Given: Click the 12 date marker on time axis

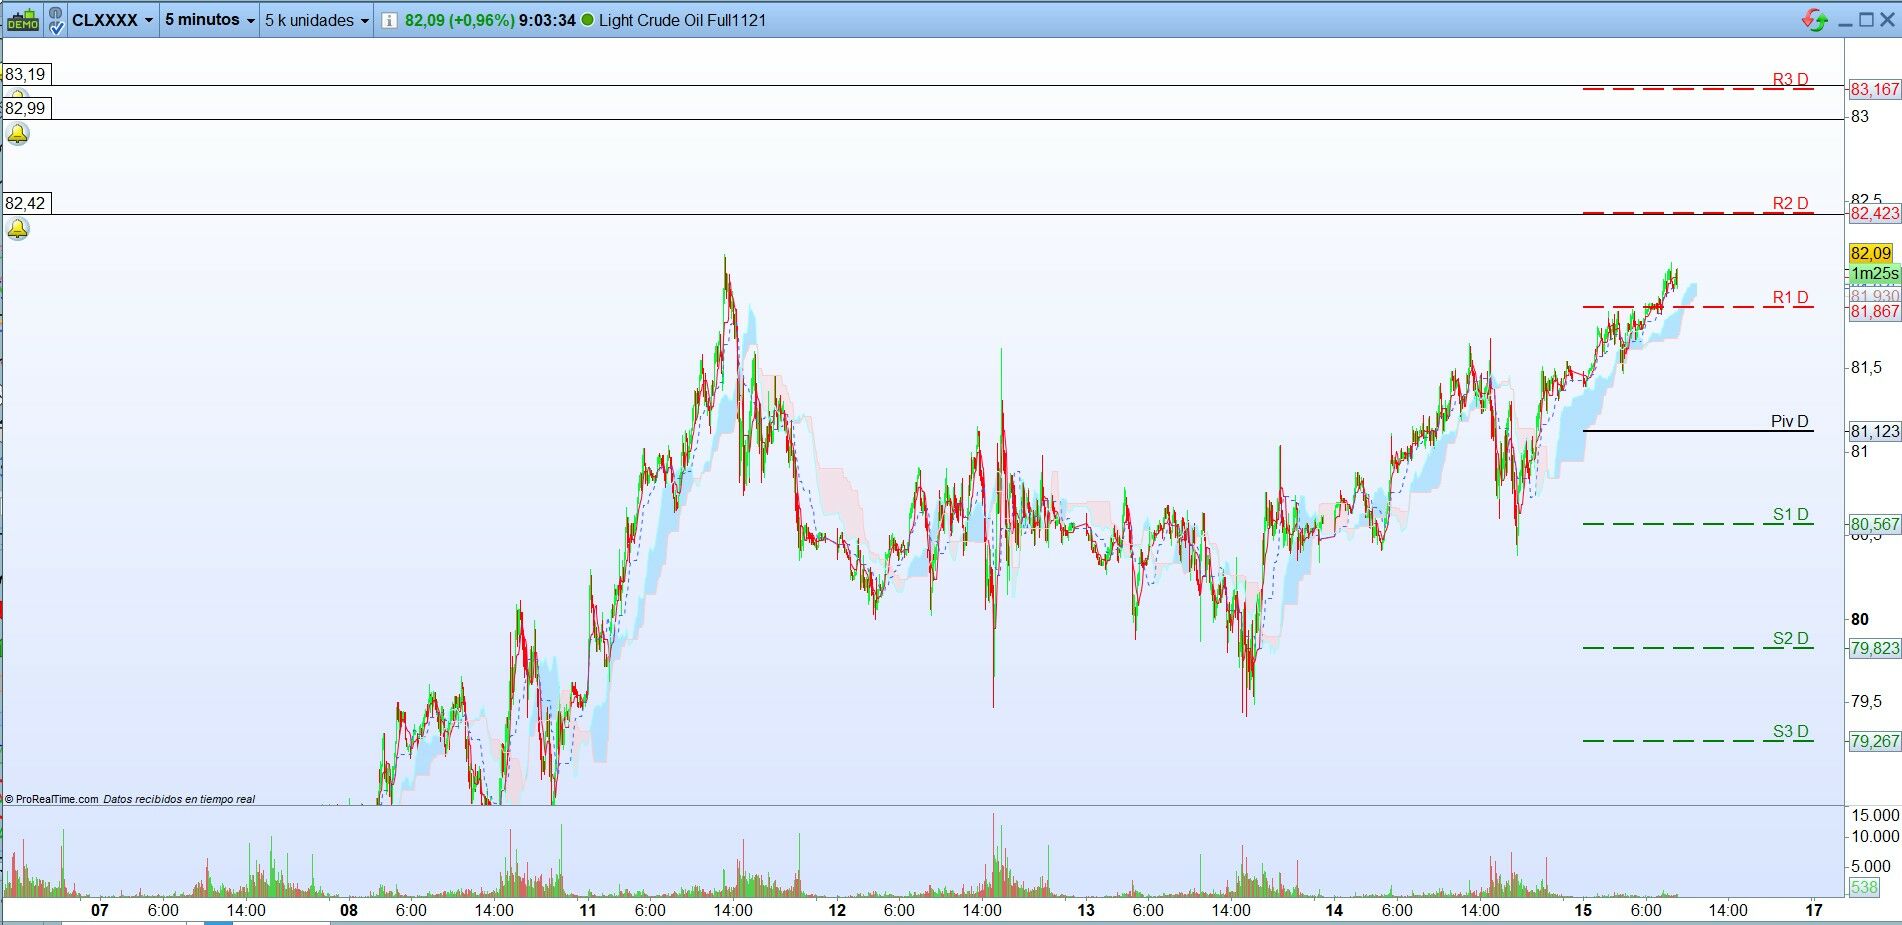Looking at the screenshot, I should pos(837,910).
